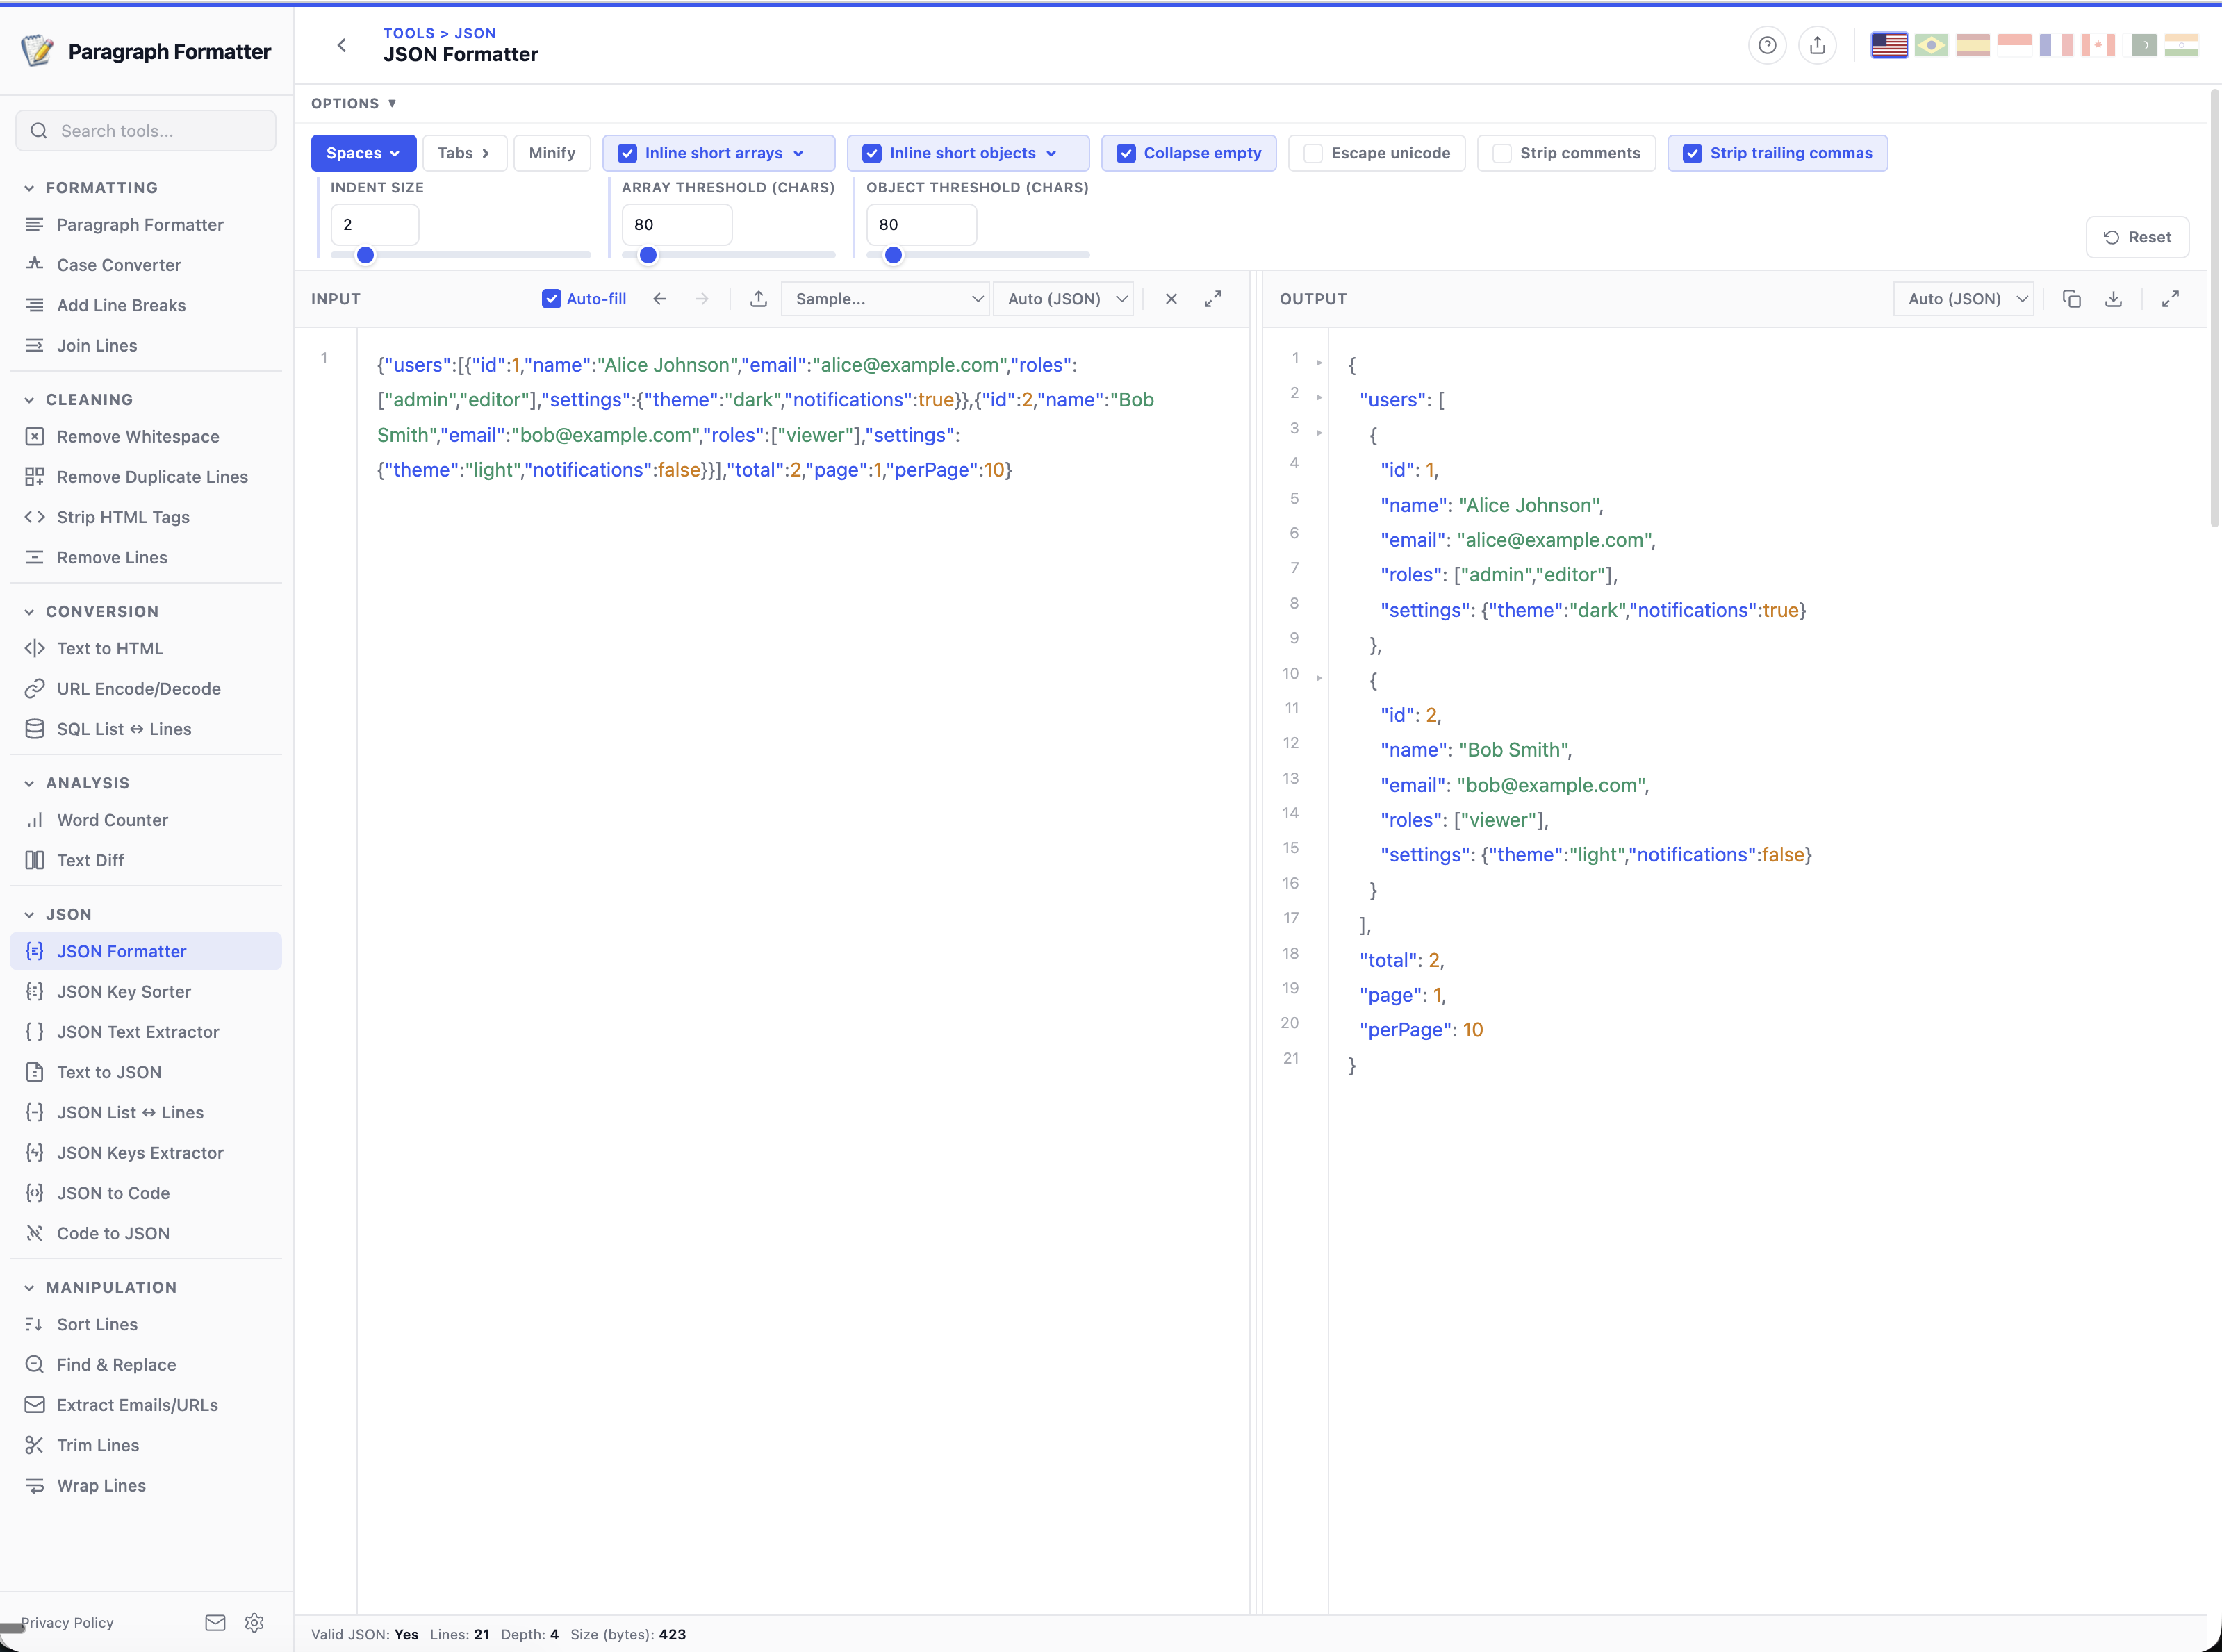Viewport: 2222px width, 1652px height.
Task: Collapse the ANALYSIS sidebar section
Action: point(77,783)
